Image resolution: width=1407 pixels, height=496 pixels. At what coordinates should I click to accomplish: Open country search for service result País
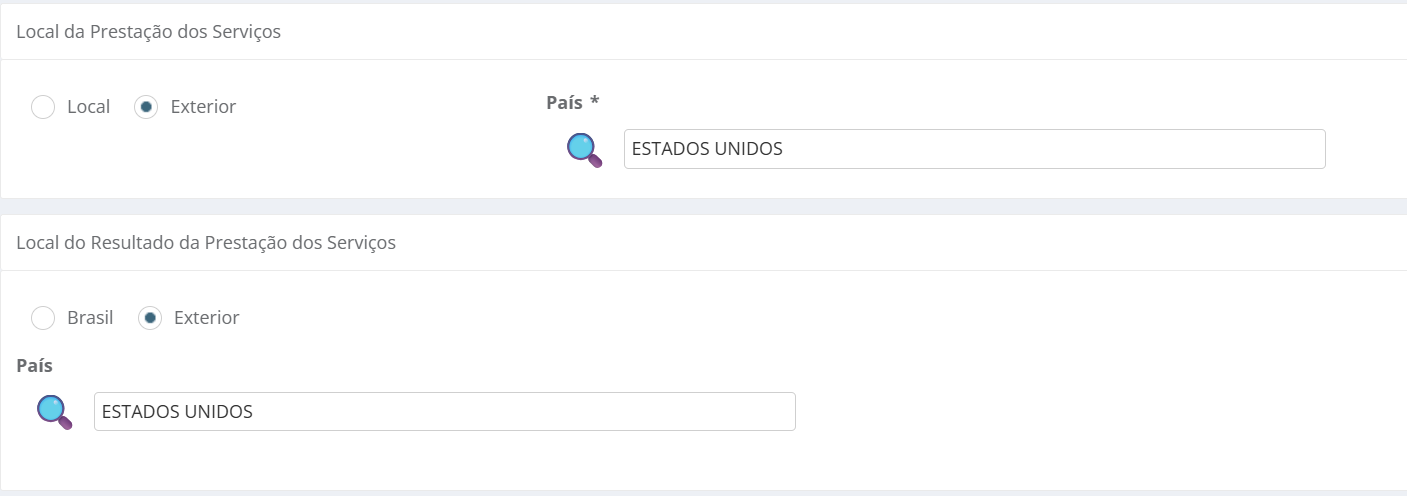click(x=54, y=412)
